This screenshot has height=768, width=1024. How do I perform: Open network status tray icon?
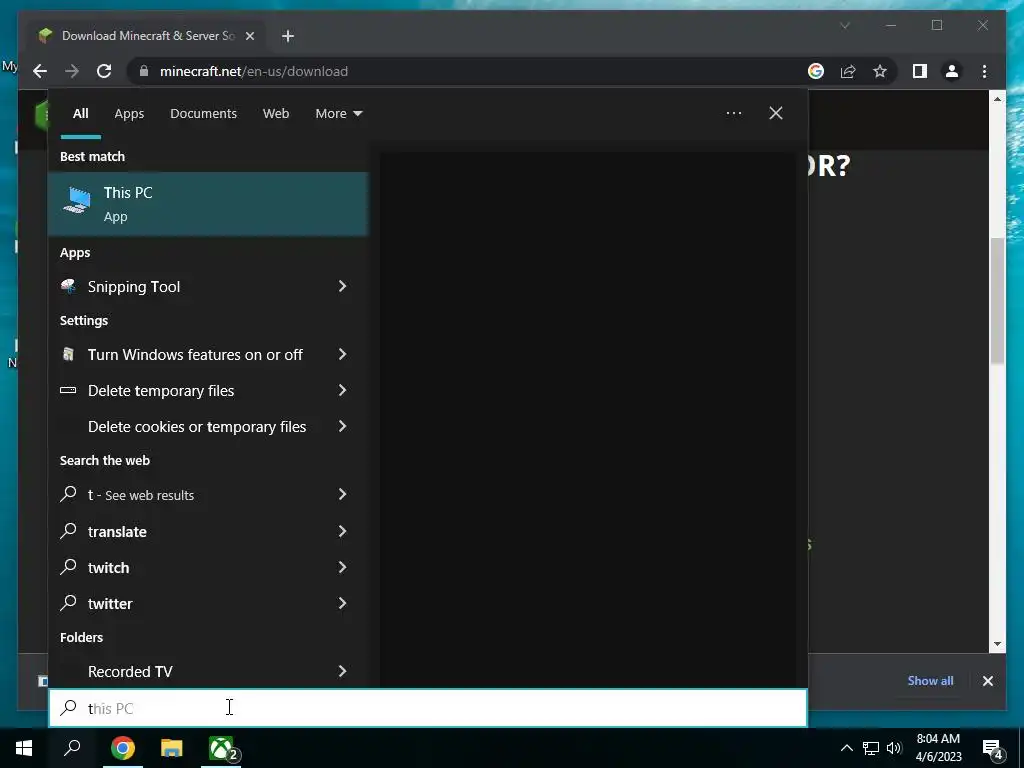tap(871, 748)
